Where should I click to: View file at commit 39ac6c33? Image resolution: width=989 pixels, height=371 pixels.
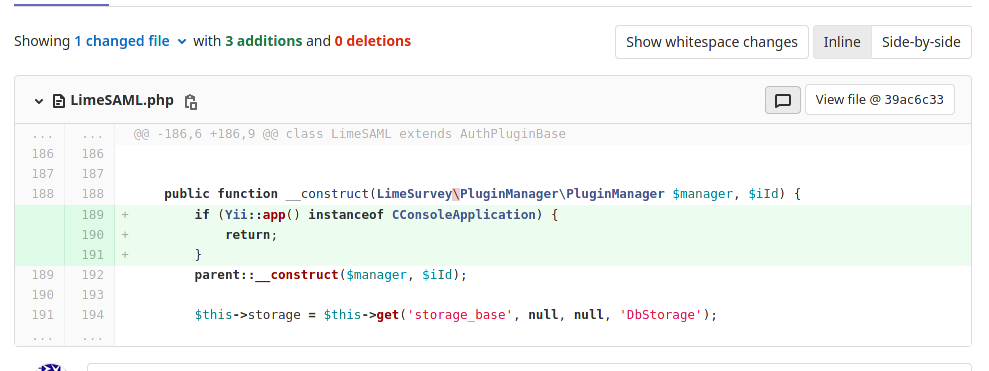point(879,100)
